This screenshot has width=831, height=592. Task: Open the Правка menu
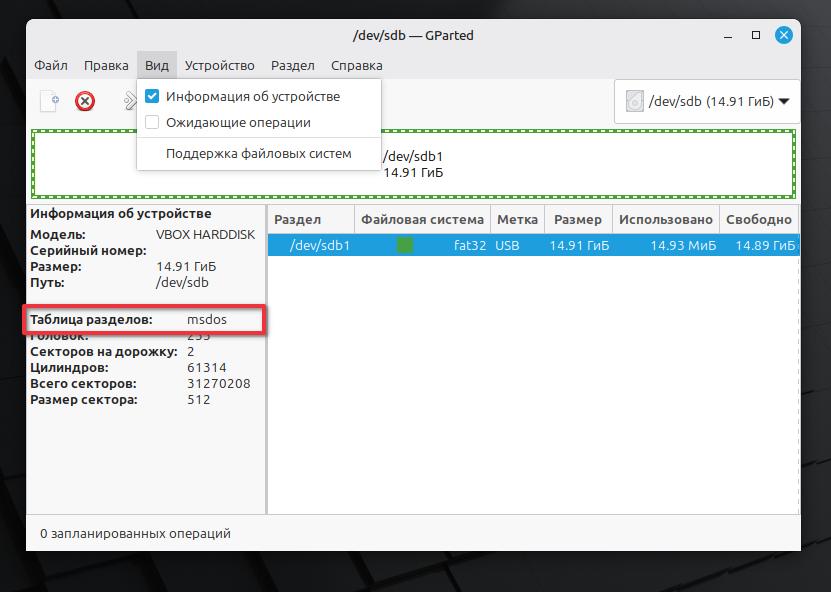click(106, 65)
